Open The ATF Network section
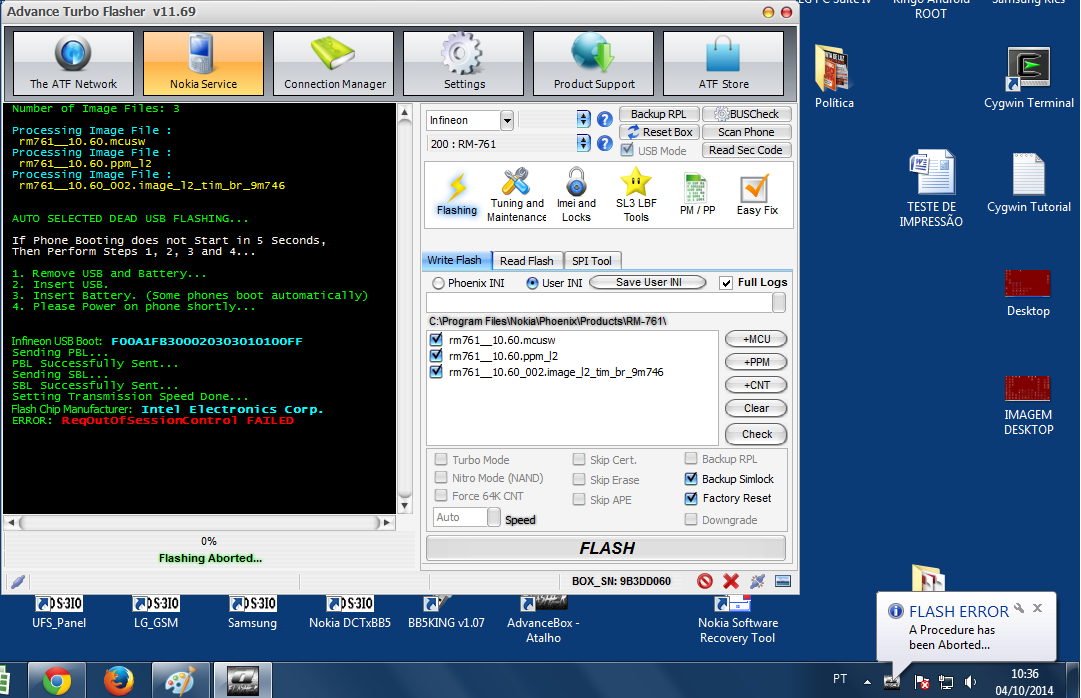 [73, 63]
